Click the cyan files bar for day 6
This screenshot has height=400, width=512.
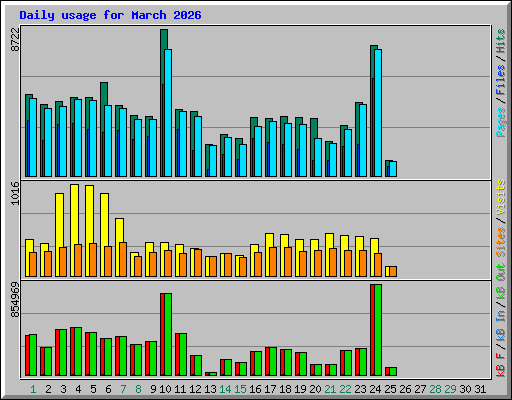(108, 141)
